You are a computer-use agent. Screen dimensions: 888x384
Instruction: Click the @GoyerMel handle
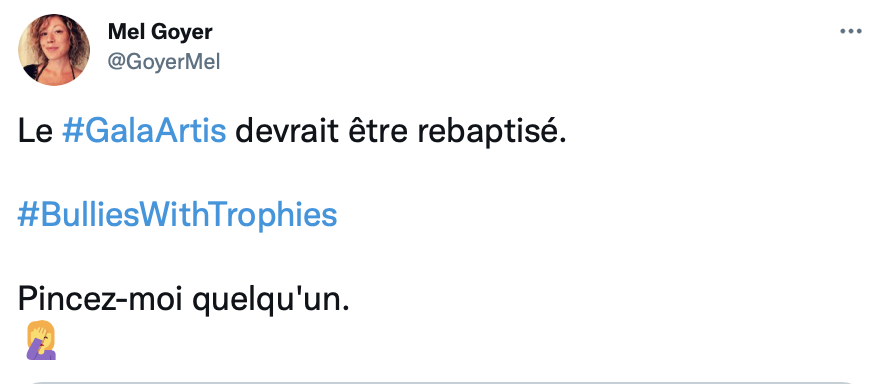pos(164,61)
